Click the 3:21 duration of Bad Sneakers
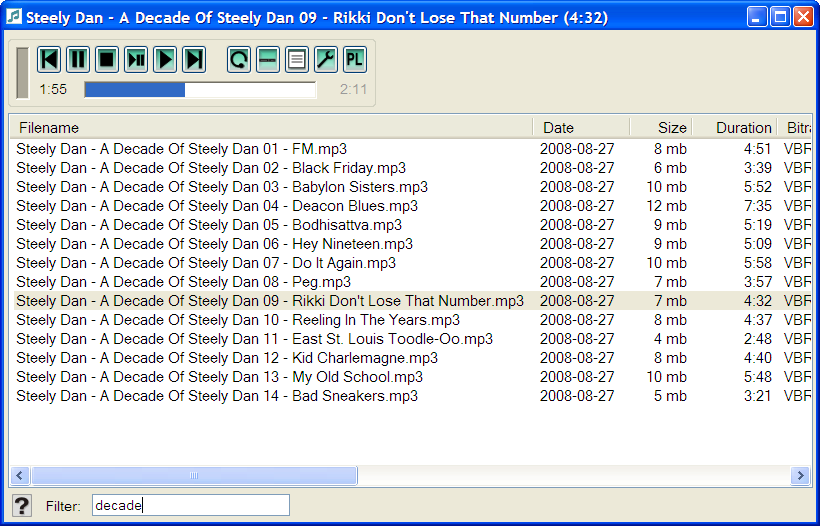The image size is (820, 526). pyautogui.click(x=758, y=396)
